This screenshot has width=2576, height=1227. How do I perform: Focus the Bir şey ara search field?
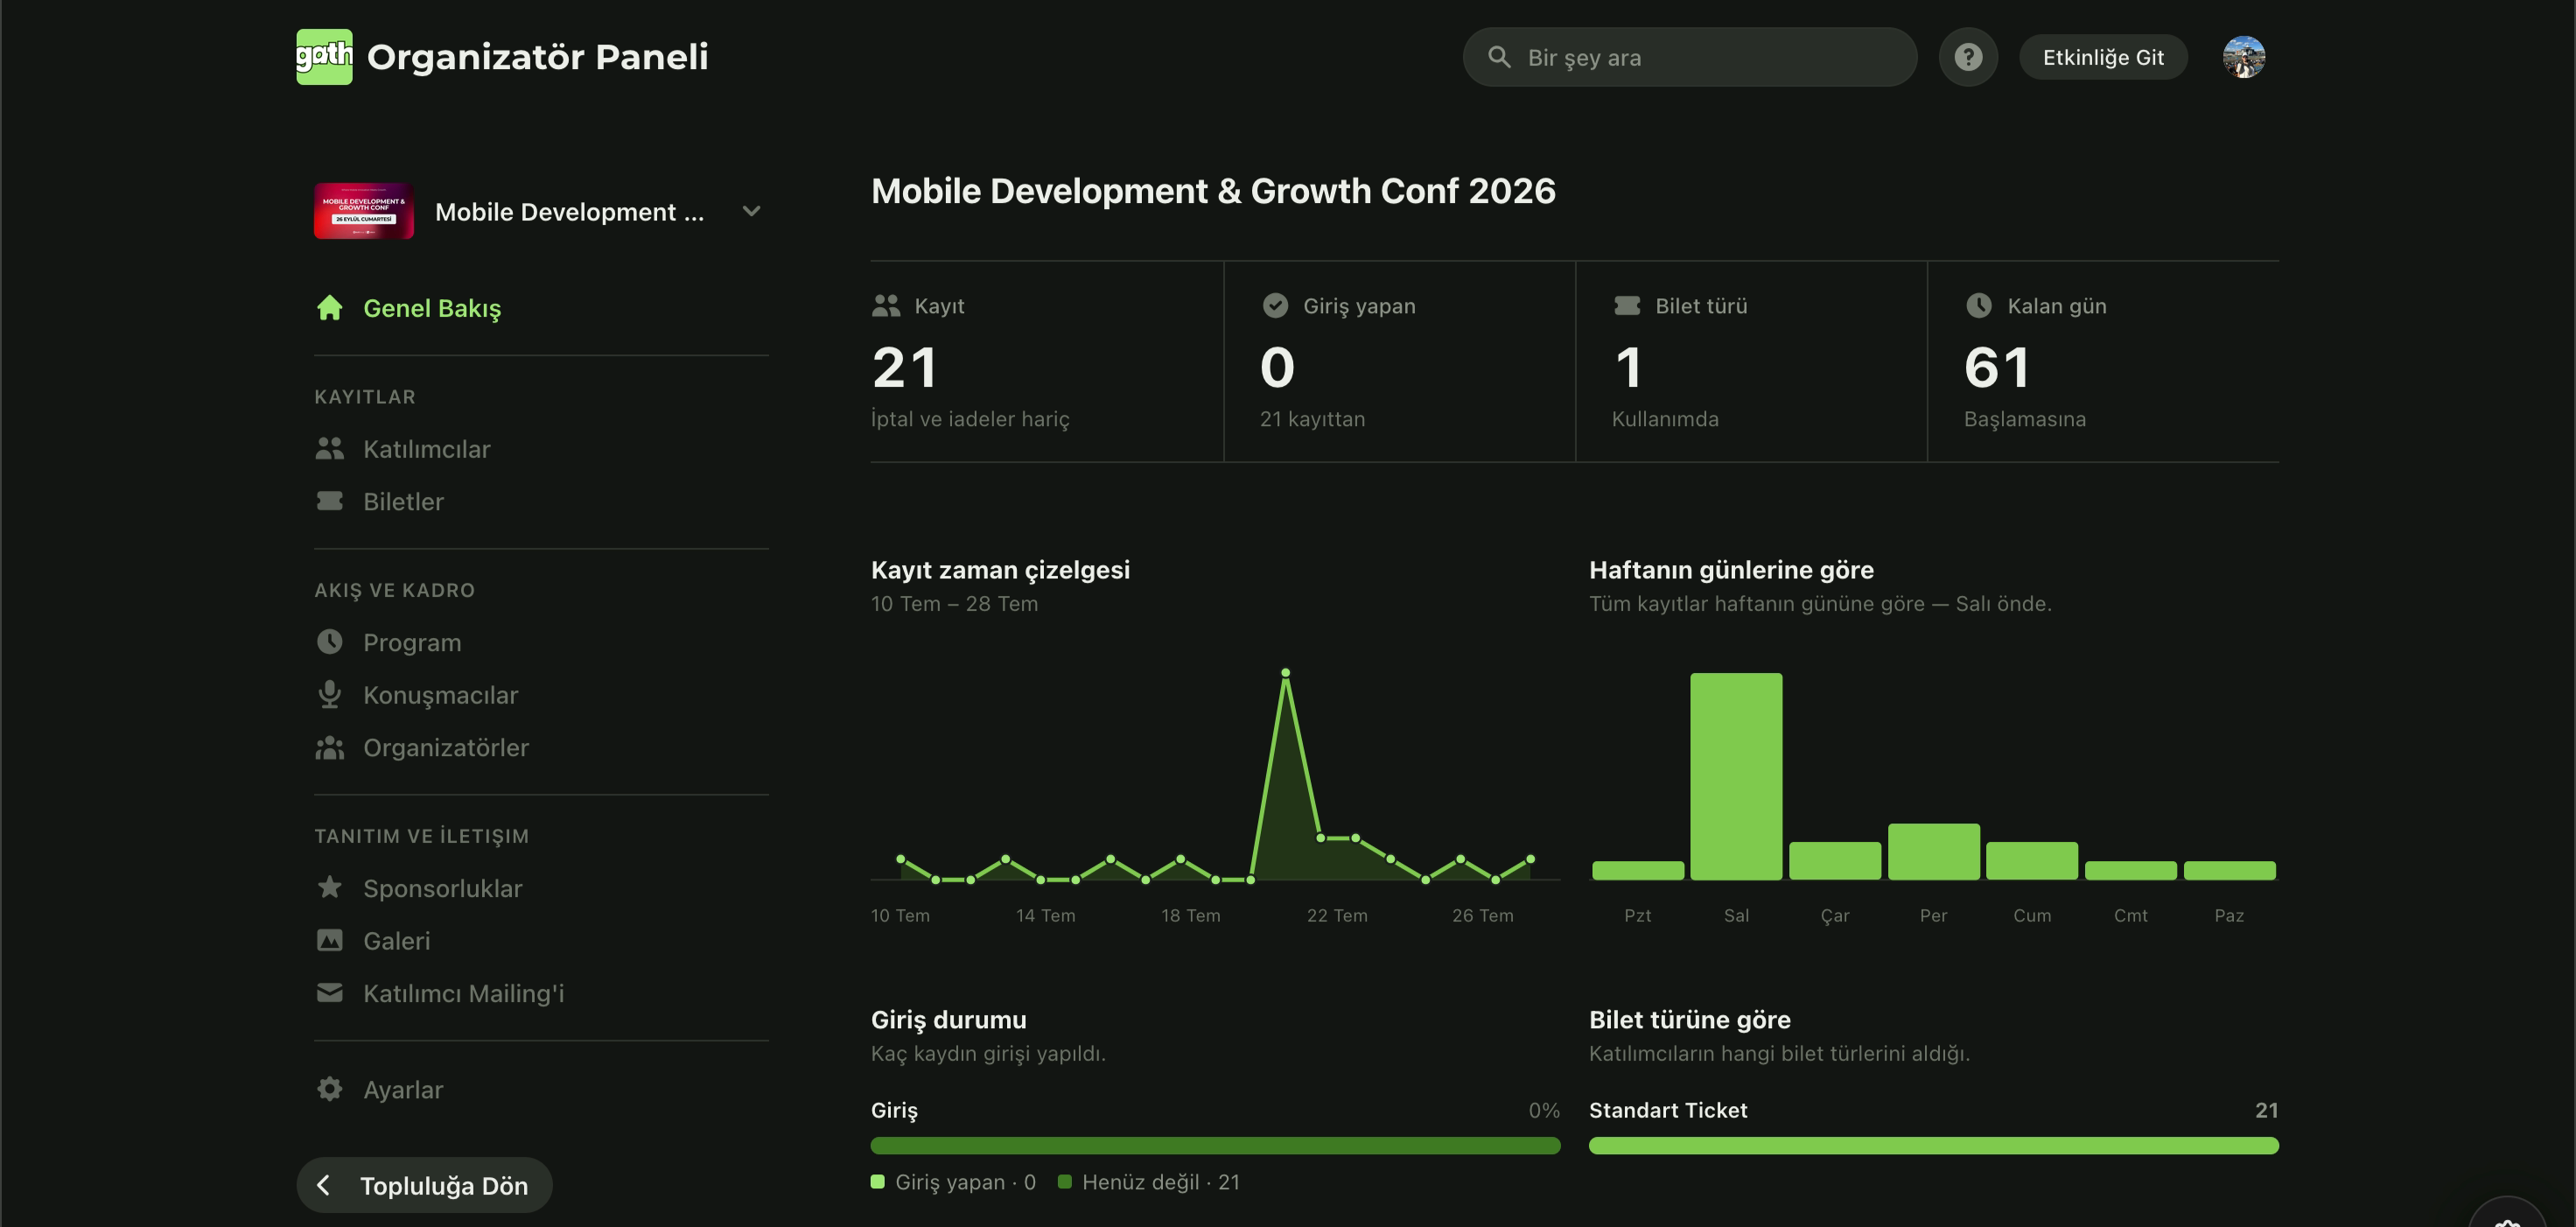click(x=1689, y=57)
